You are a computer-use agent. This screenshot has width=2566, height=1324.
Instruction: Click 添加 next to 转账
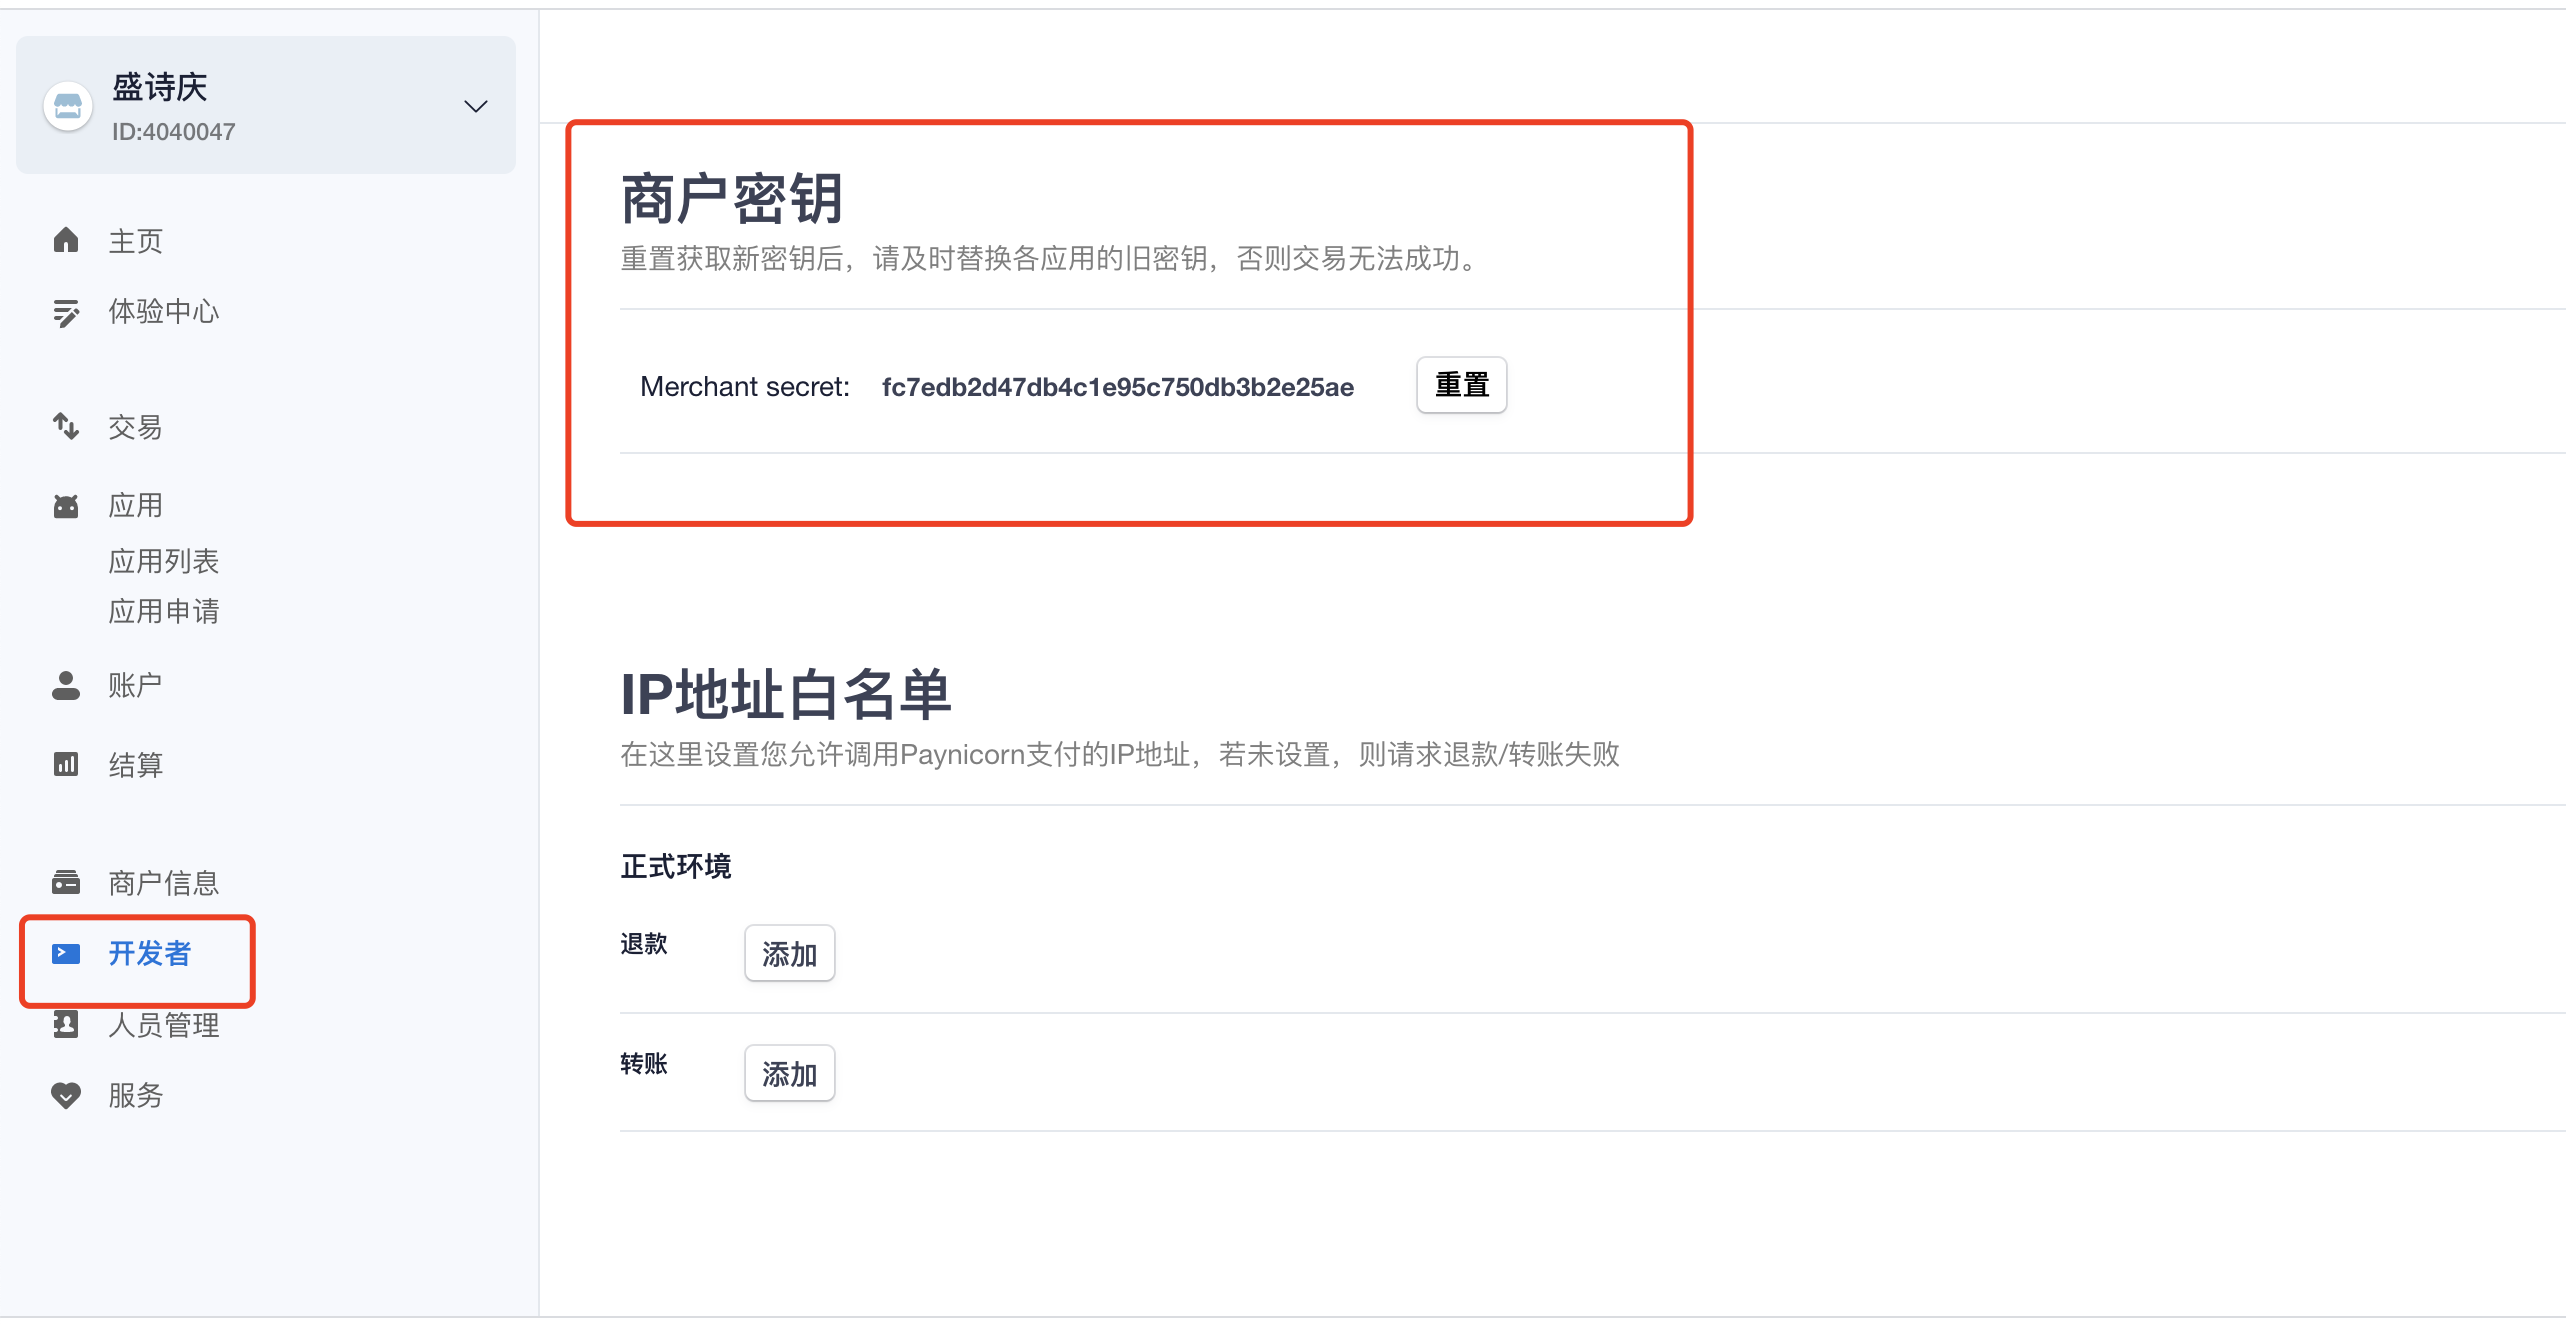coord(789,1073)
